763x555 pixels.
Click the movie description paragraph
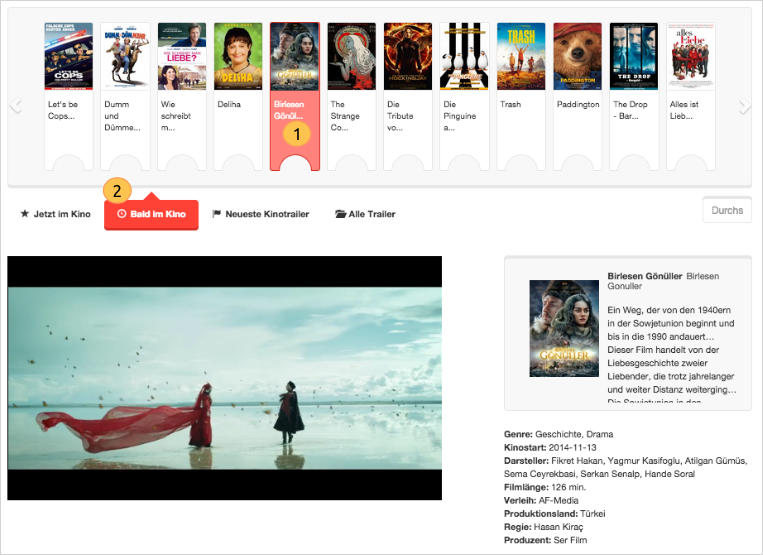click(x=672, y=353)
